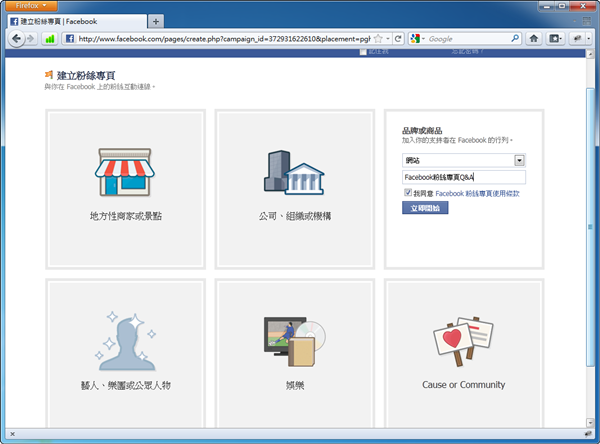This screenshot has height=444, width=600.
Task: Click the page name input field
Action: [x=464, y=177]
